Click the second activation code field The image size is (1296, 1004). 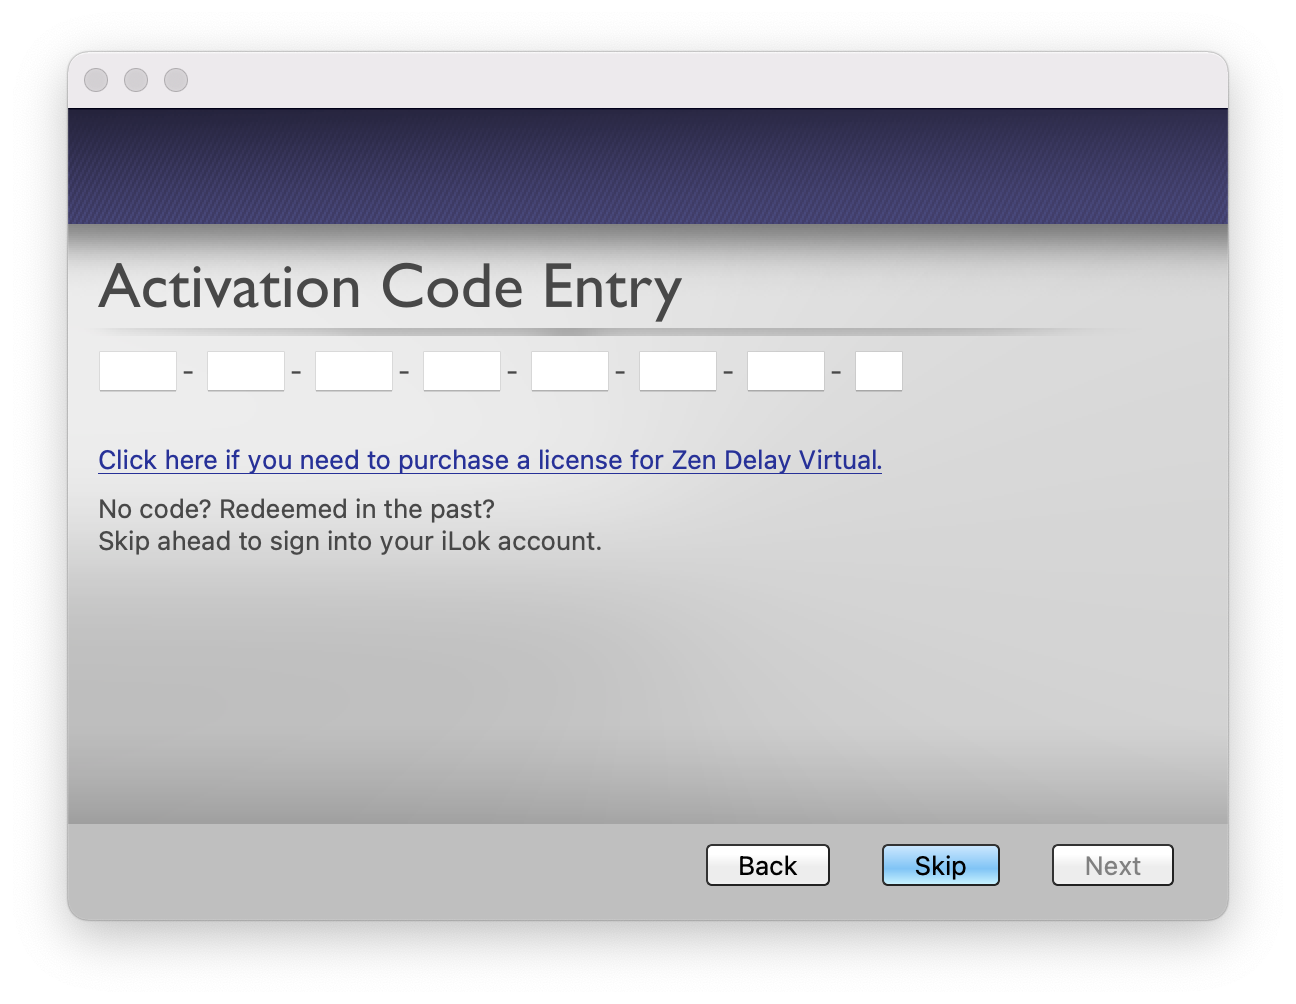[246, 371]
